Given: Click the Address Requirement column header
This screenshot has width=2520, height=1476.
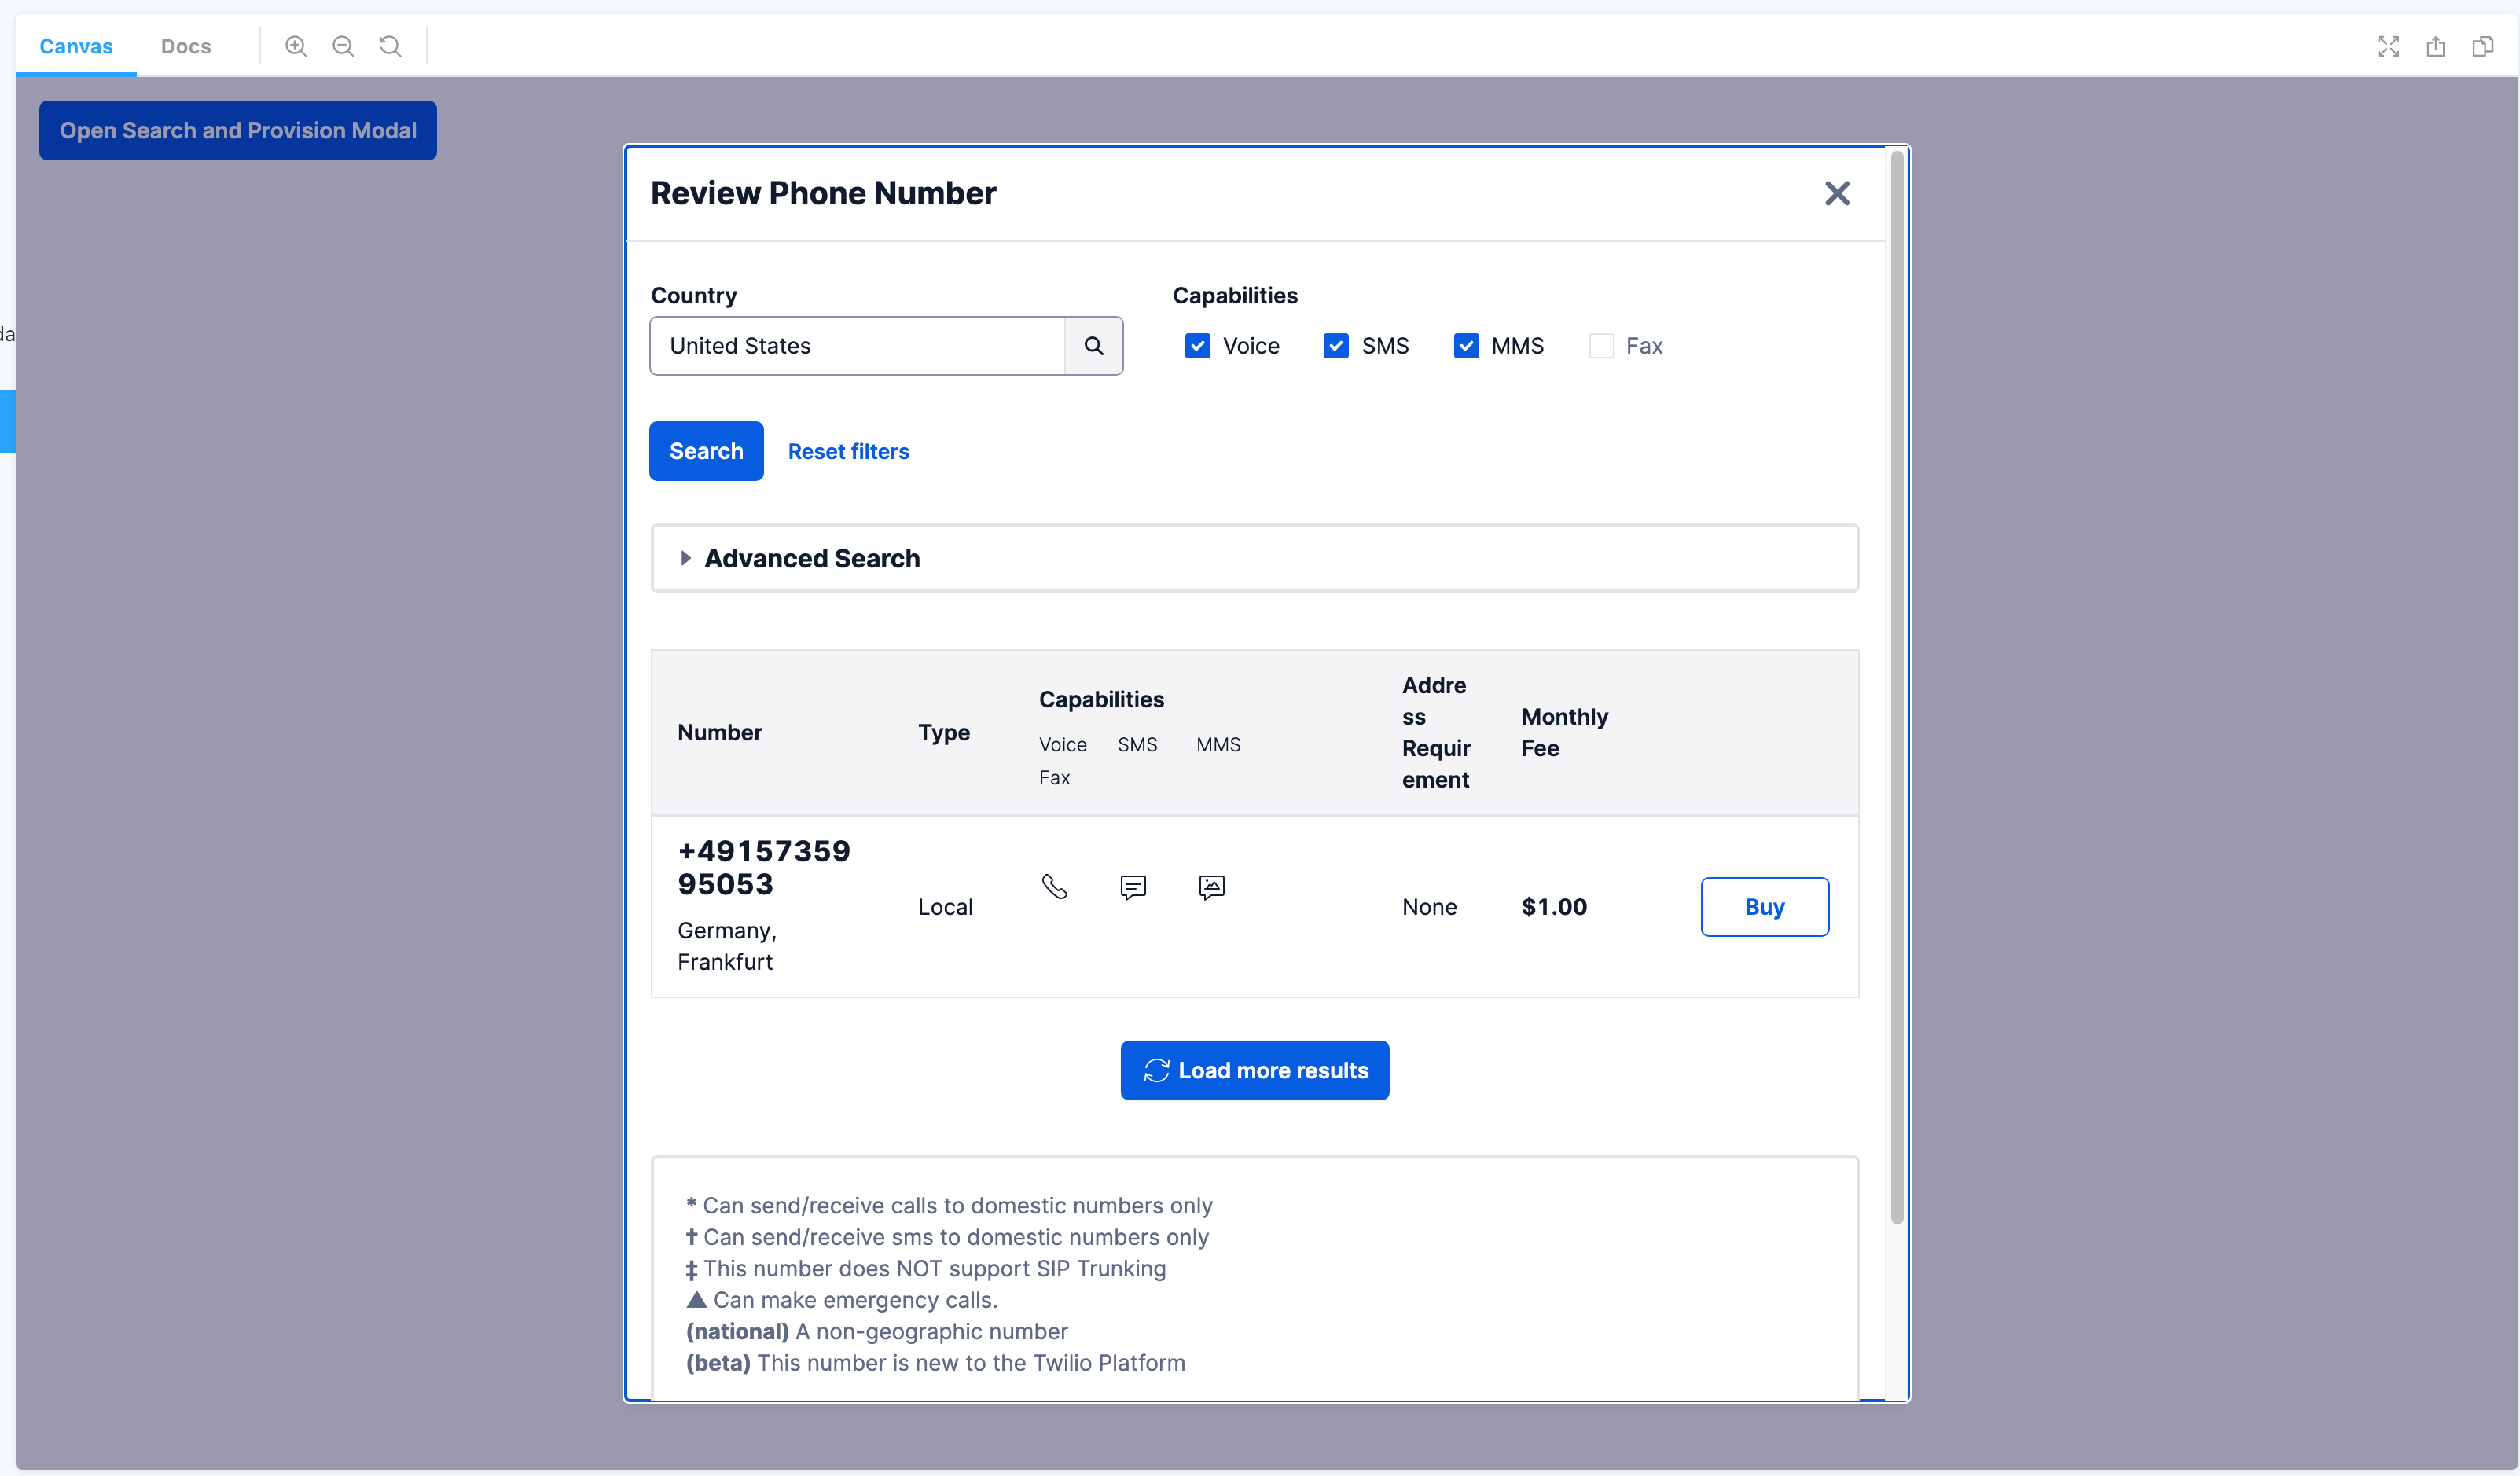Looking at the screenshot, I should coord(1436,732).
